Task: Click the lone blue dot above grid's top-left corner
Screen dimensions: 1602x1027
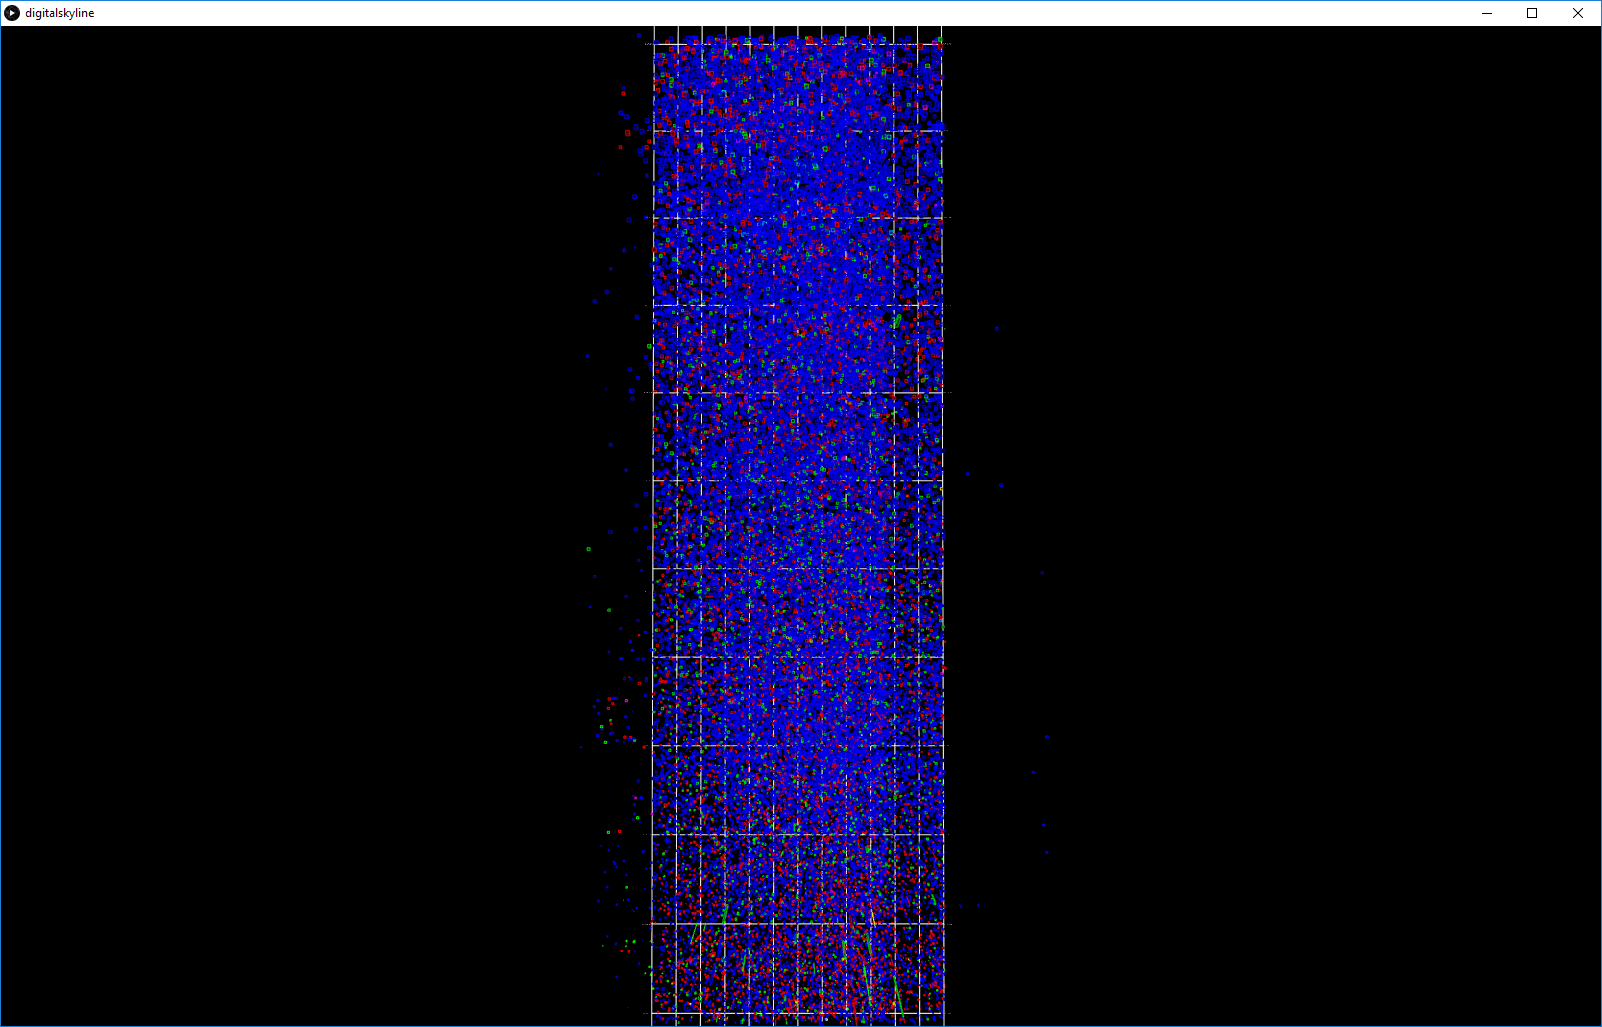Action: pyautogui.click(x=639, y=36)
